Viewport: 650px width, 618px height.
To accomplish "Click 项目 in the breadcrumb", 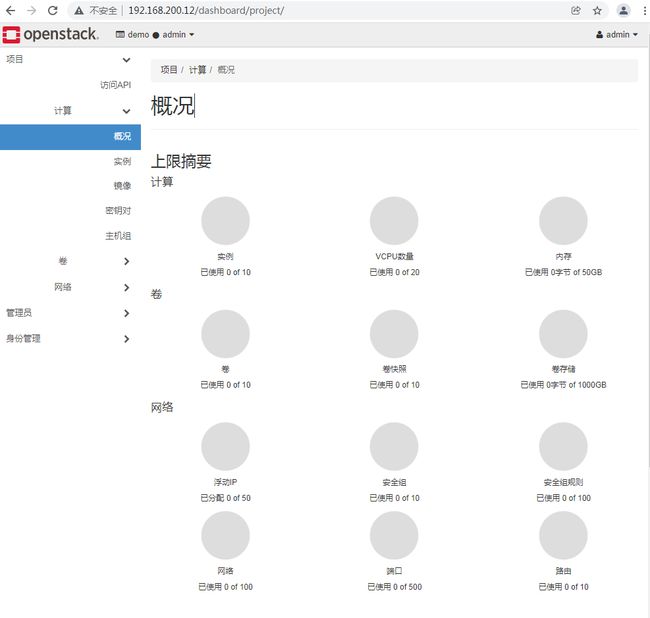I will (x=169, y=70).
